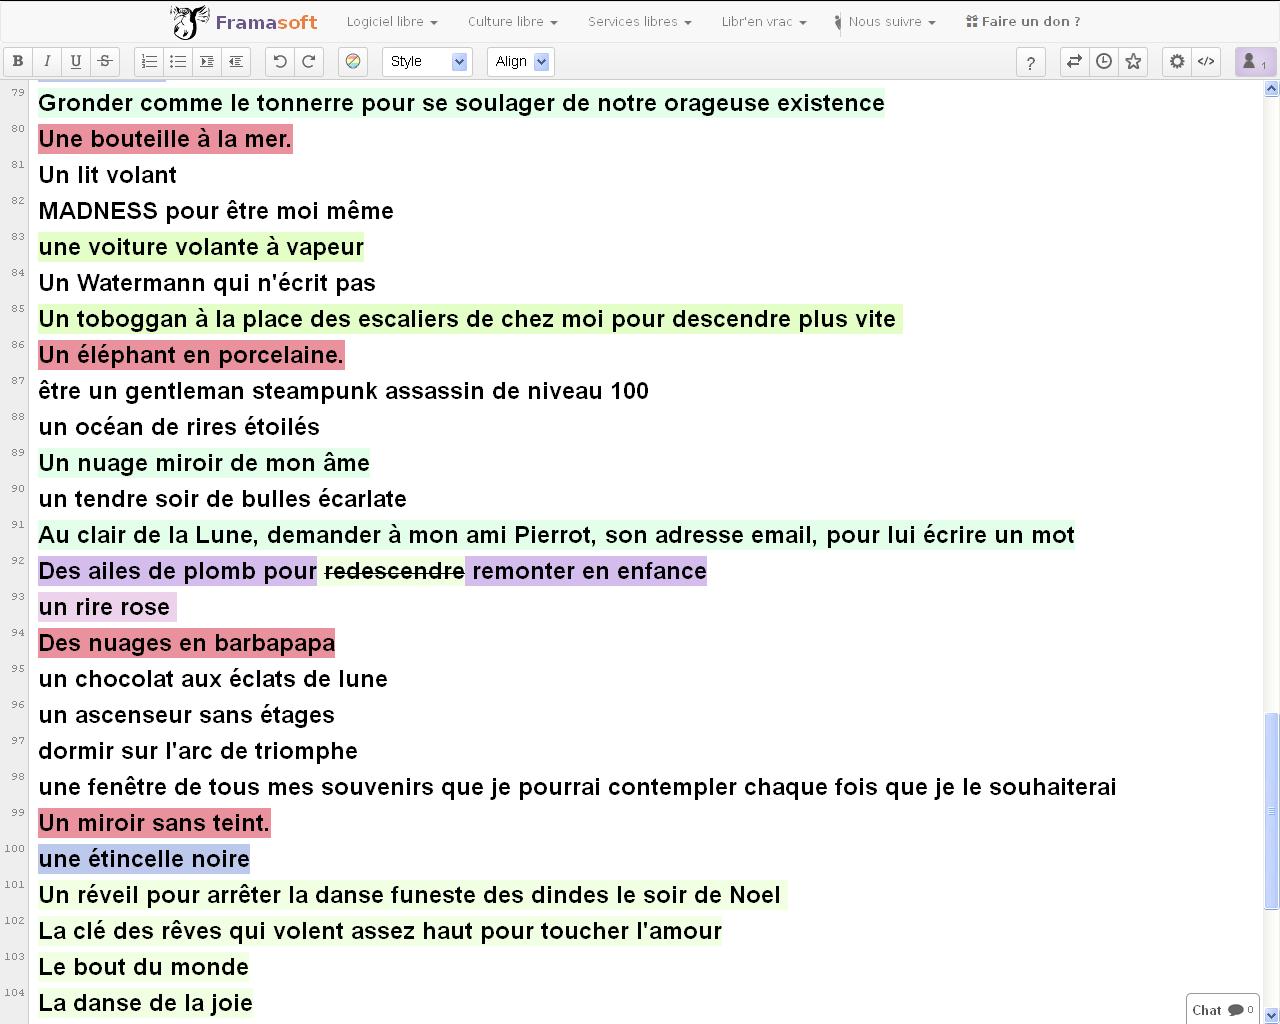Click the line "une voiture volante à vapeur"

(x=201, y=247)
